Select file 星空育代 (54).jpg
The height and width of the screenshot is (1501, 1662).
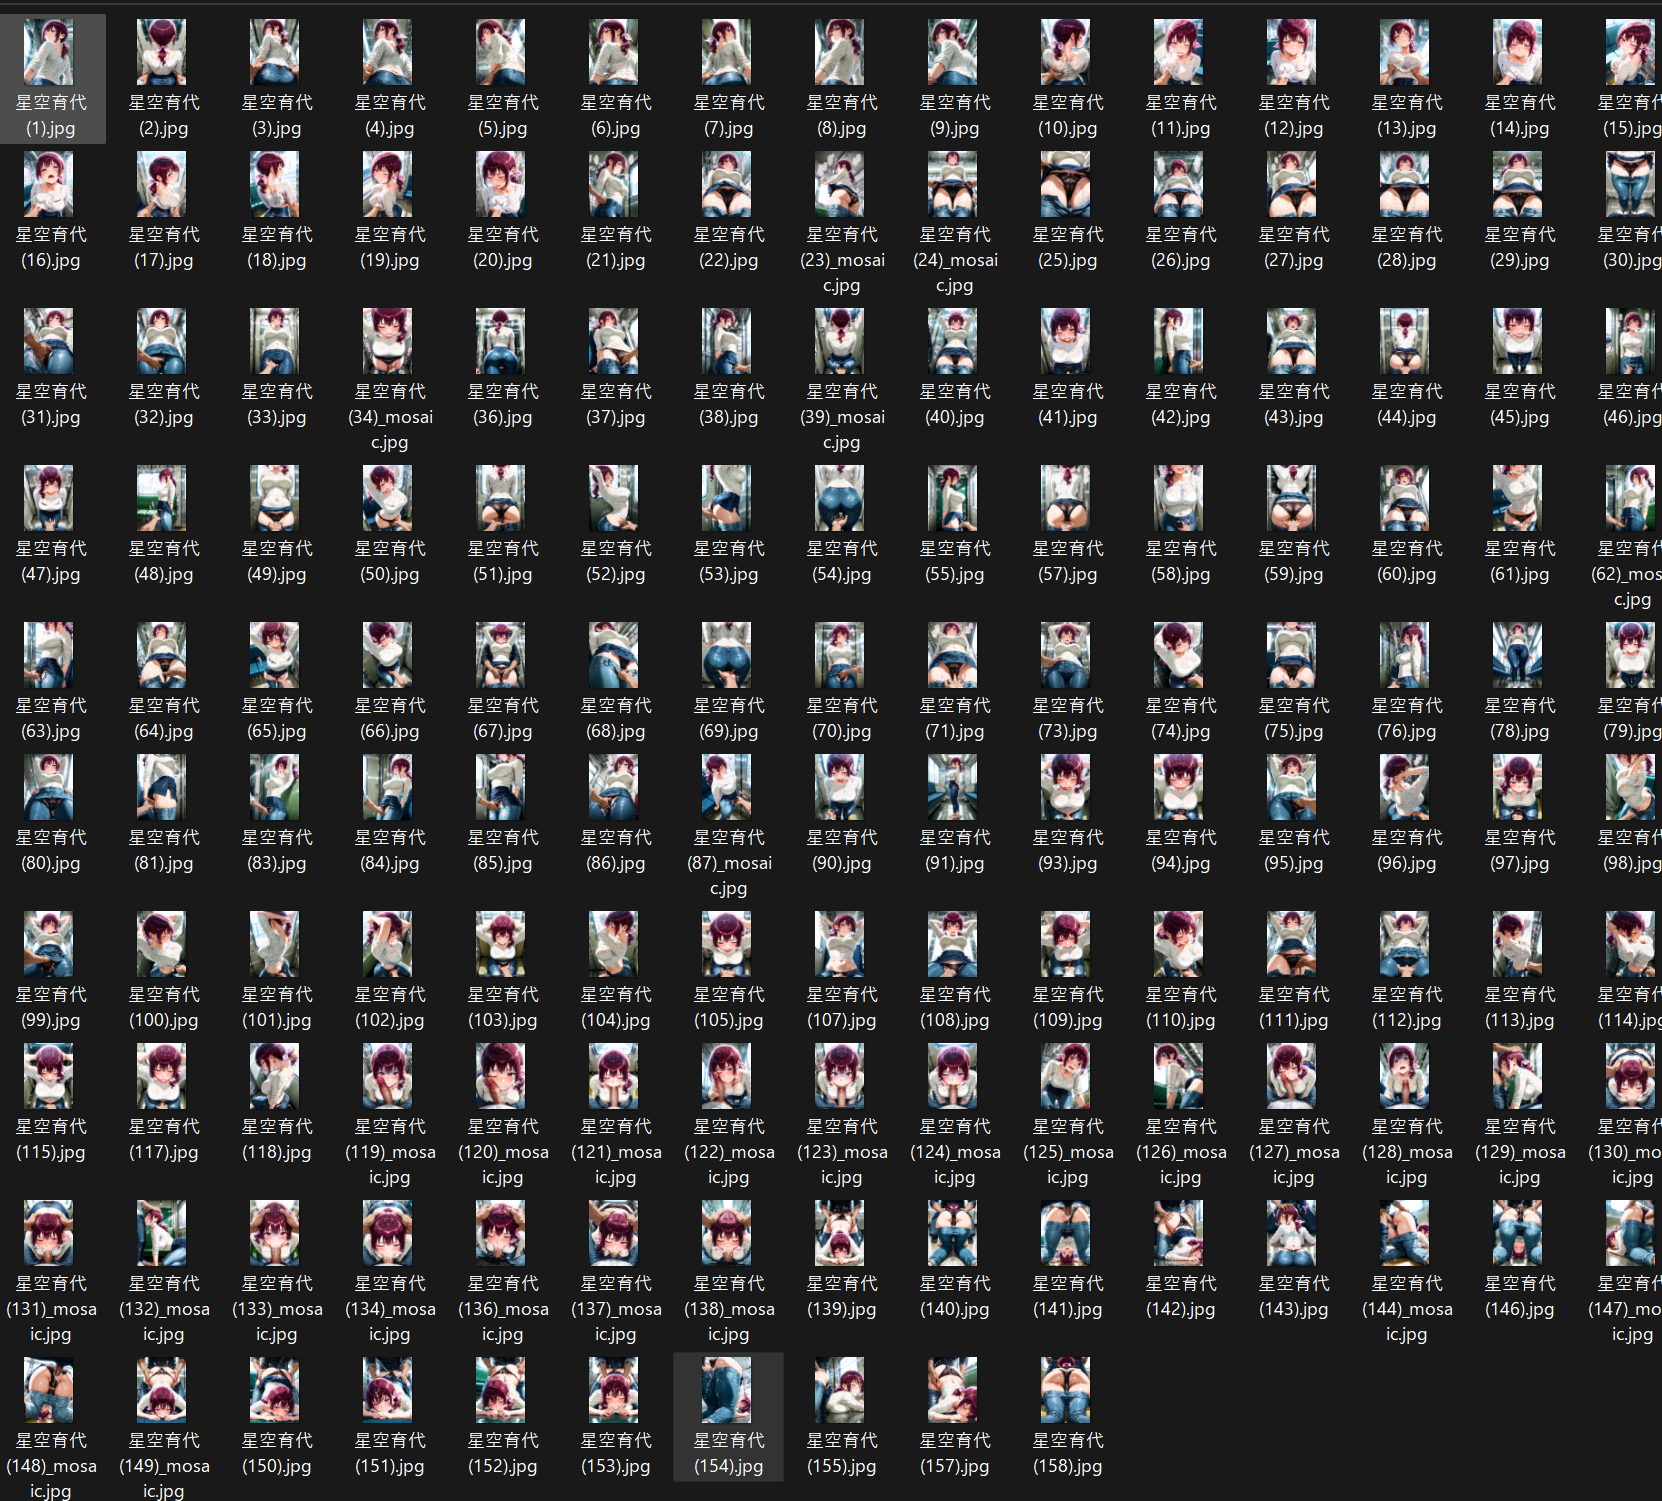point(841,525)
